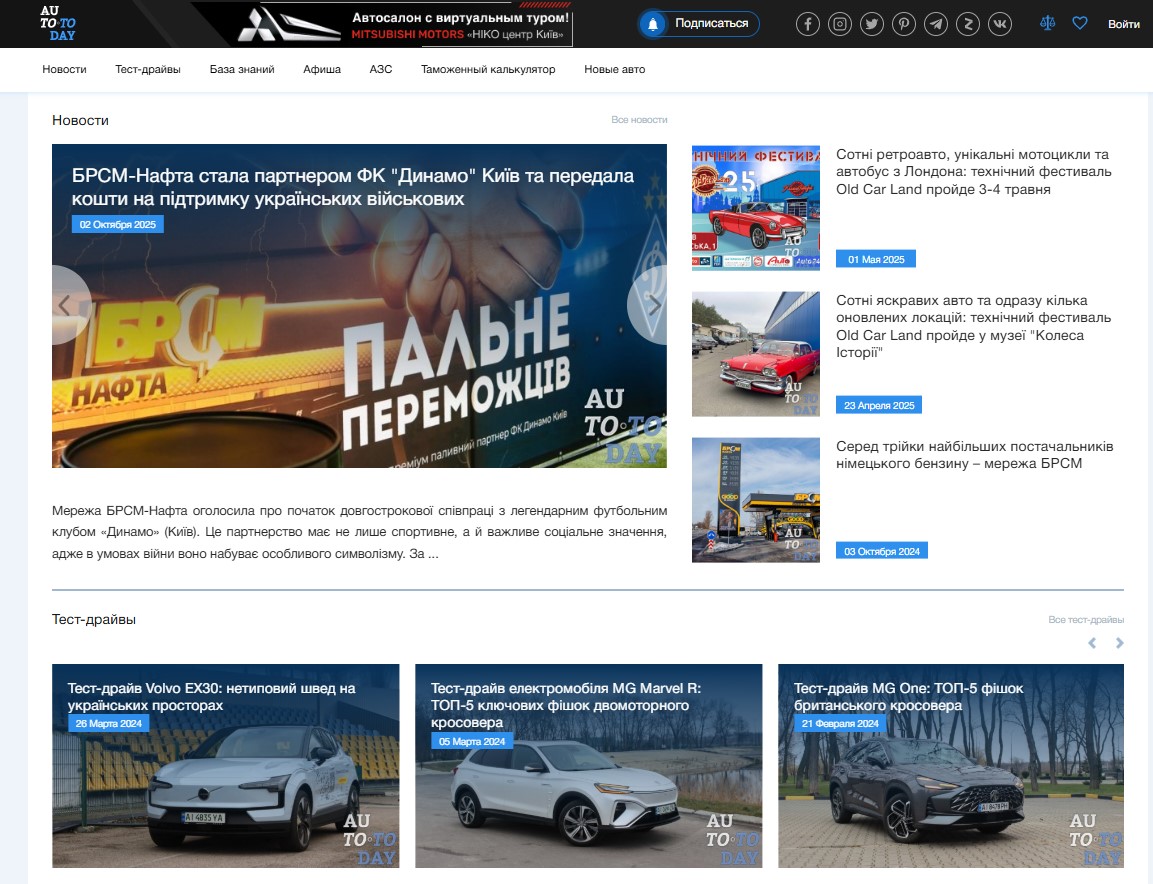Click the Войти login link
The width and height of the screenshot is (1153, 884).
(x=1124, y=24)
